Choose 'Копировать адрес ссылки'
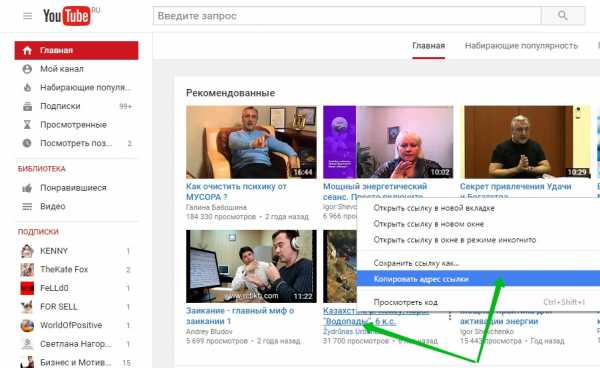 click(x=478, y=279)
